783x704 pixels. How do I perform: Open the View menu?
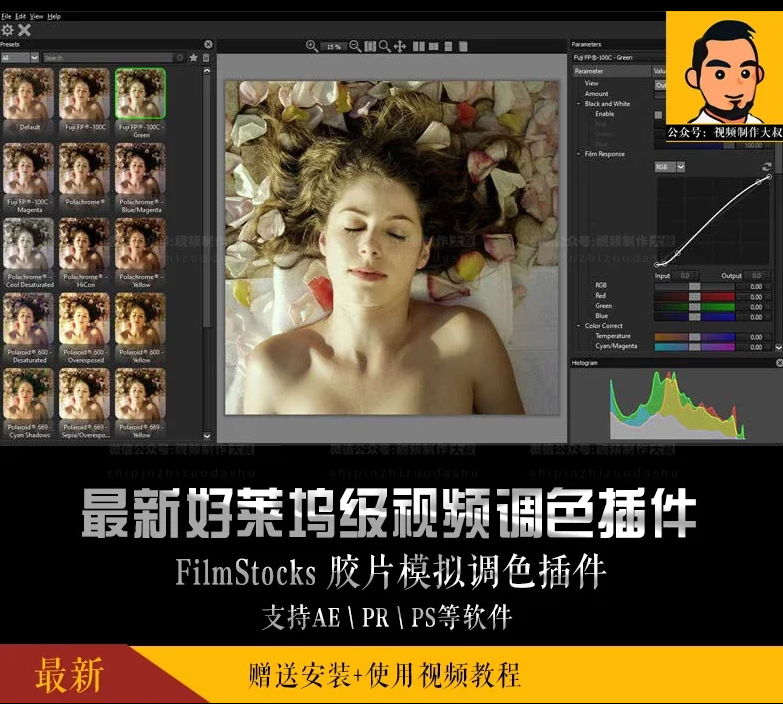[x=36, y=16]
